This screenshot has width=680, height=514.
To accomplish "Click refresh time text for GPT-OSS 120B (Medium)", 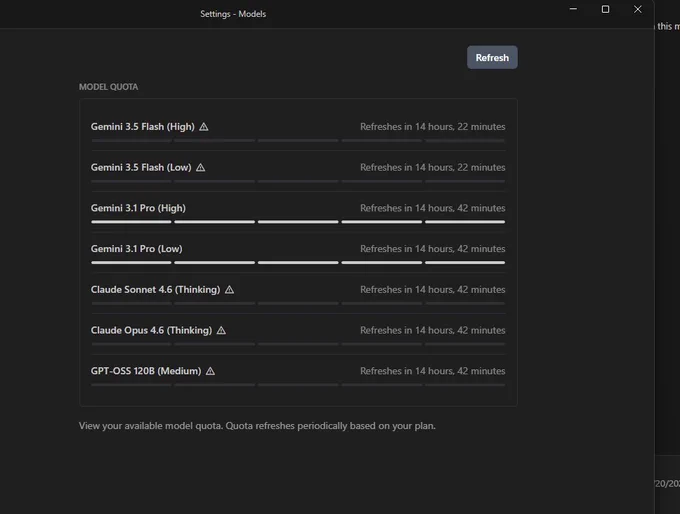I will (x=432, y=371).
